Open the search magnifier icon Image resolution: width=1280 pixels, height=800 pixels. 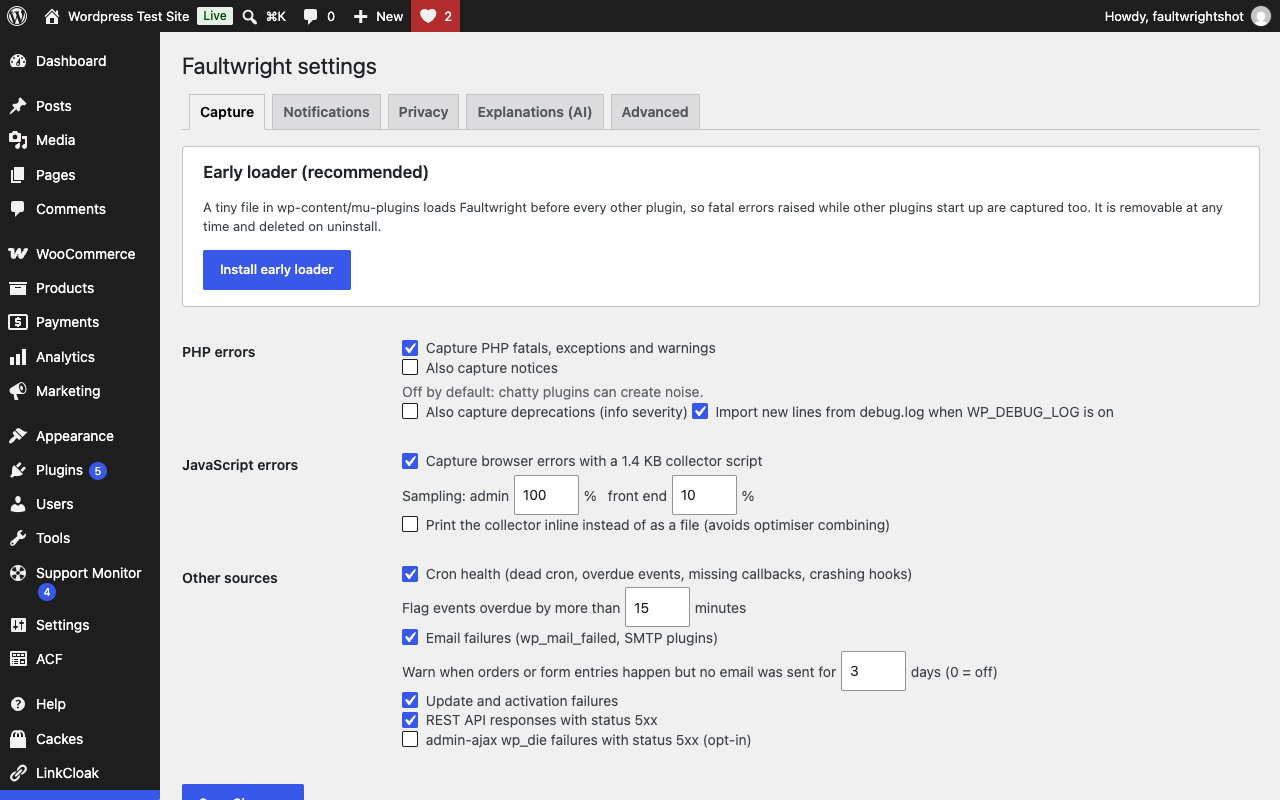[x=250, y=16]
